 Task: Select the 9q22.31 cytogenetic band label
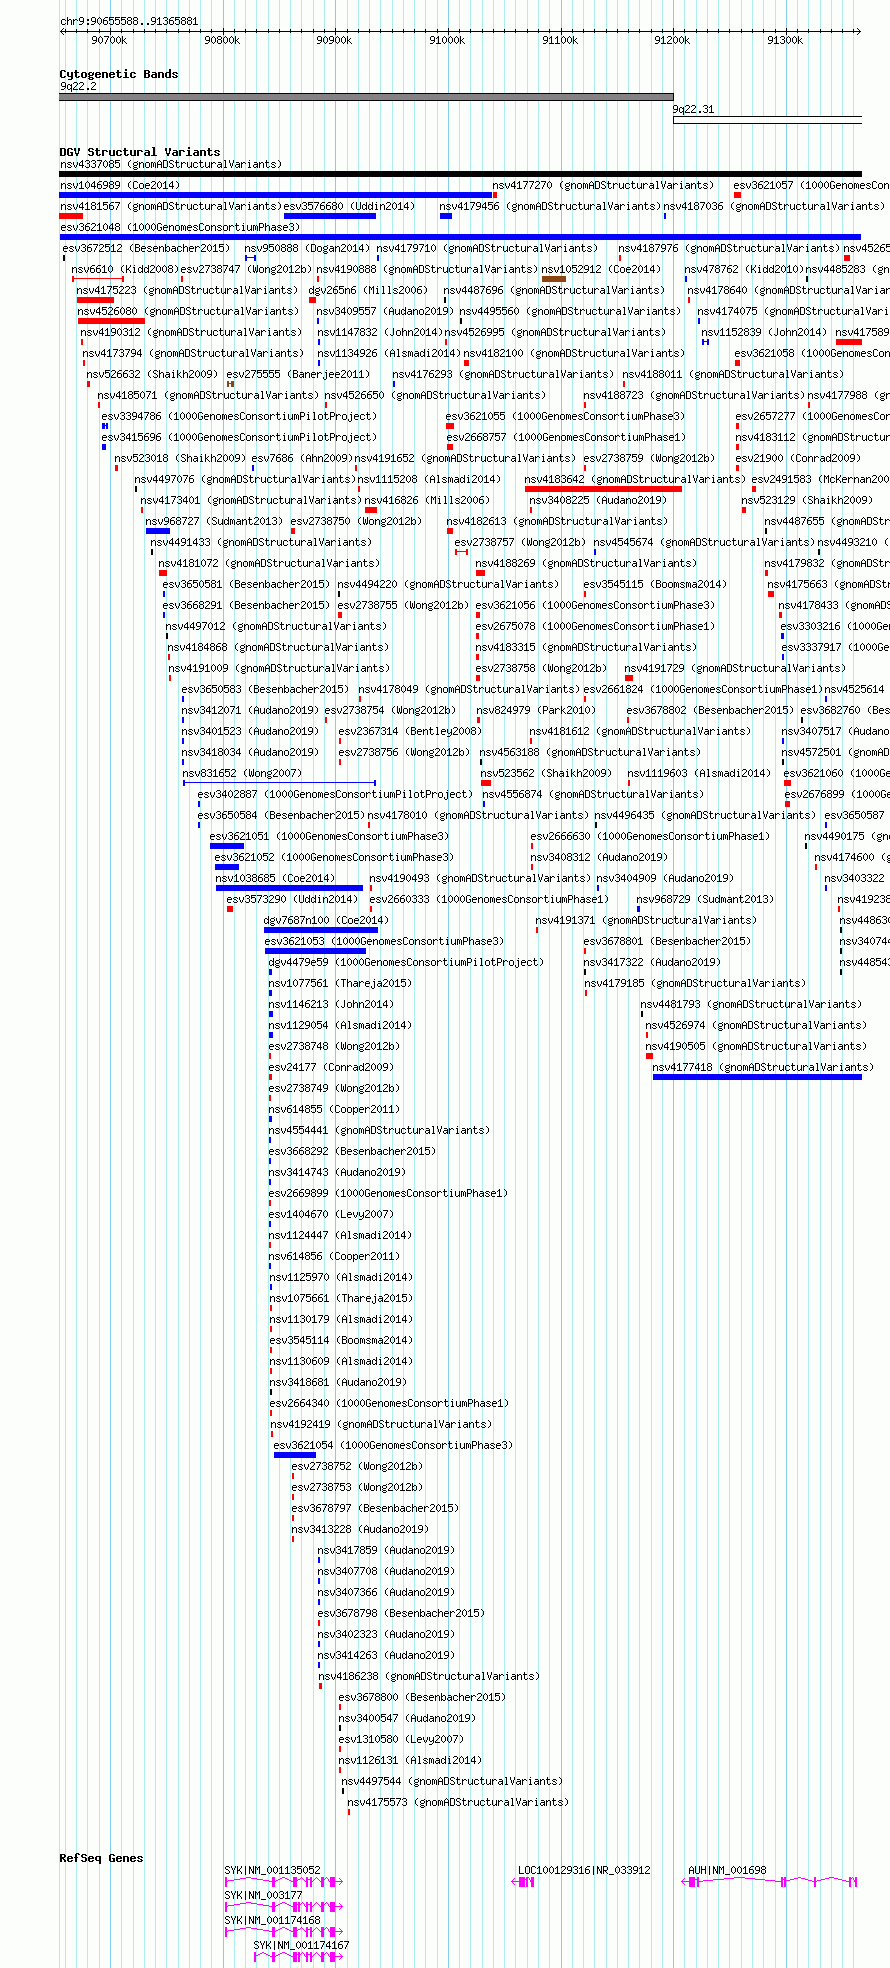[x=693, y=109]
